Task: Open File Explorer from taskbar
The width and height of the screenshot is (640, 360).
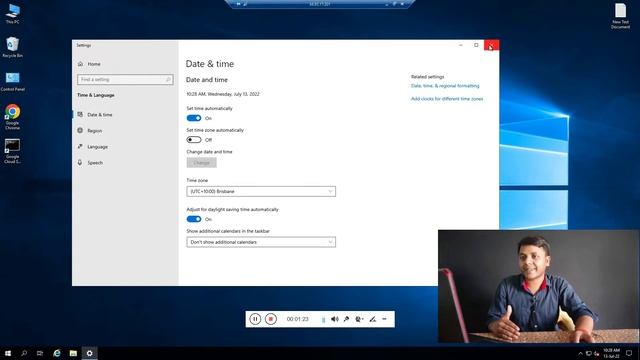Action: [73, 353]
